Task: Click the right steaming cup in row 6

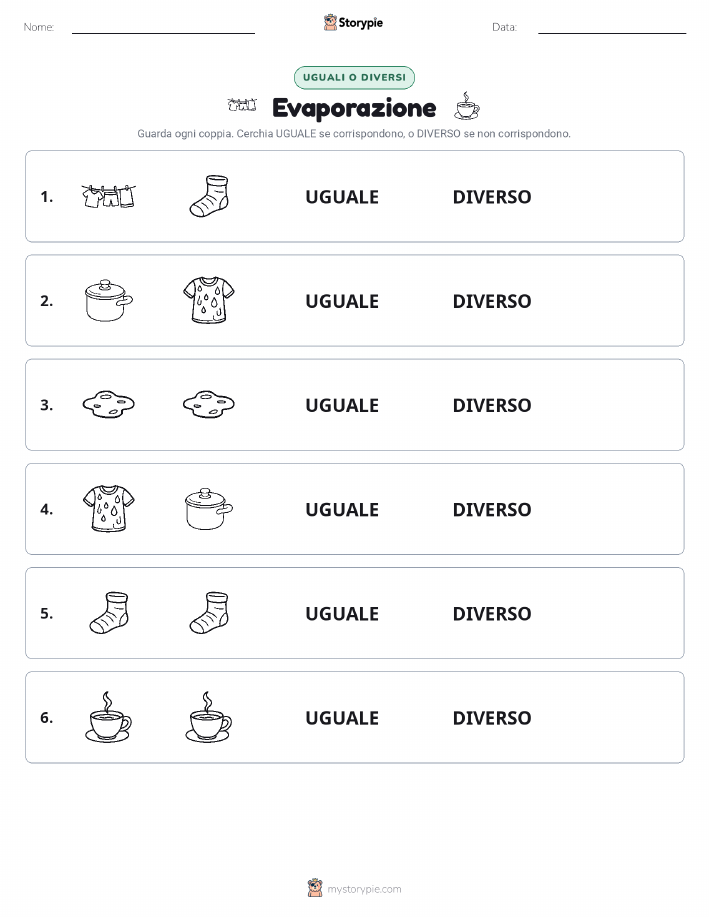Action: click(209, 718)
